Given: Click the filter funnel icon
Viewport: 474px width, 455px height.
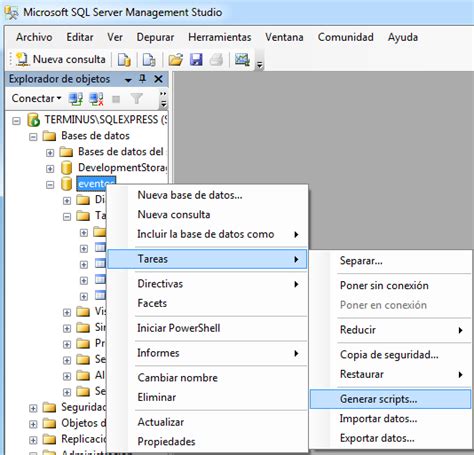Looking at the screenshot, I should pyautogui.click(x=136, y=99).
